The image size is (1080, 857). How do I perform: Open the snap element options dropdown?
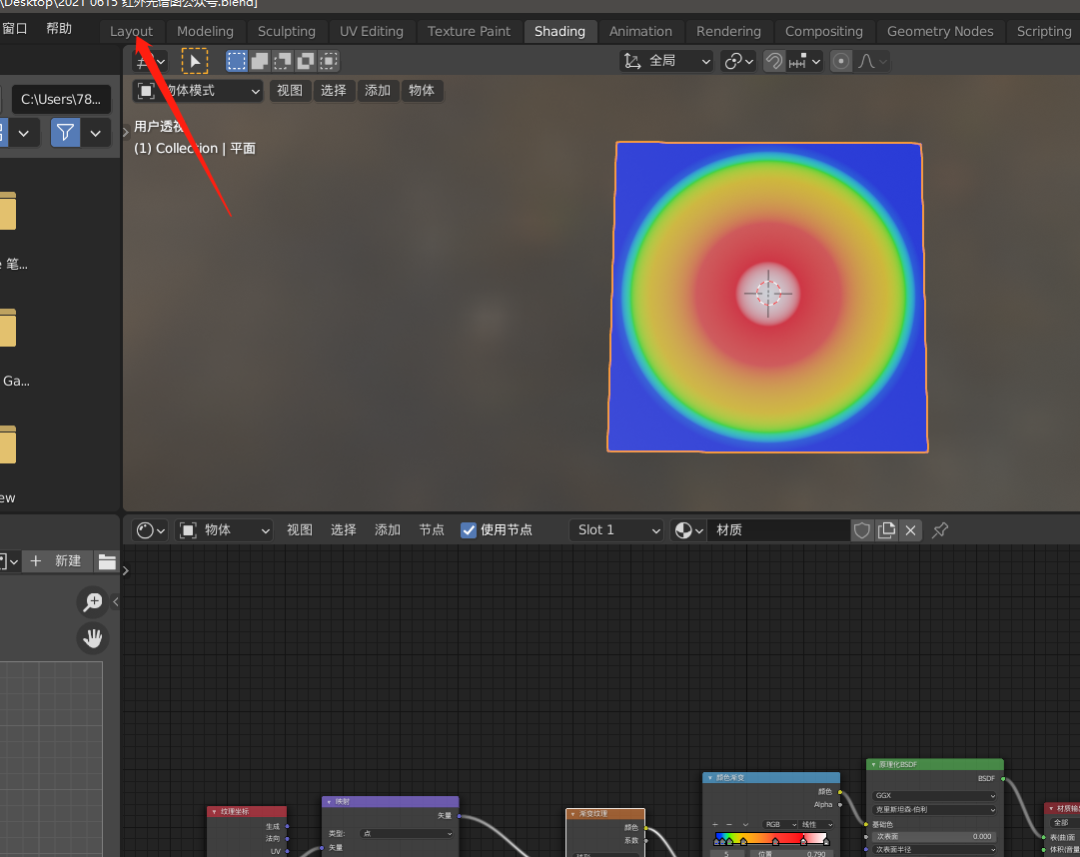pos(804,61)
